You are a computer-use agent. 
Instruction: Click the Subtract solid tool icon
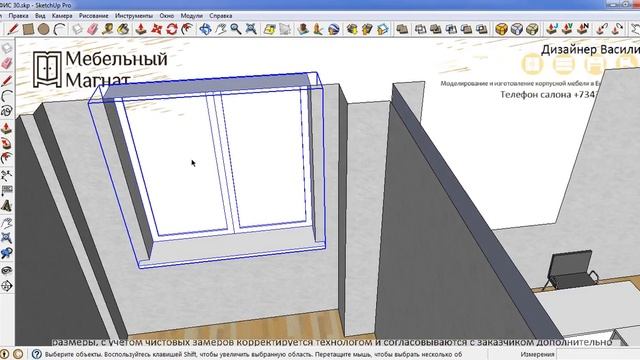coord(451,29)
